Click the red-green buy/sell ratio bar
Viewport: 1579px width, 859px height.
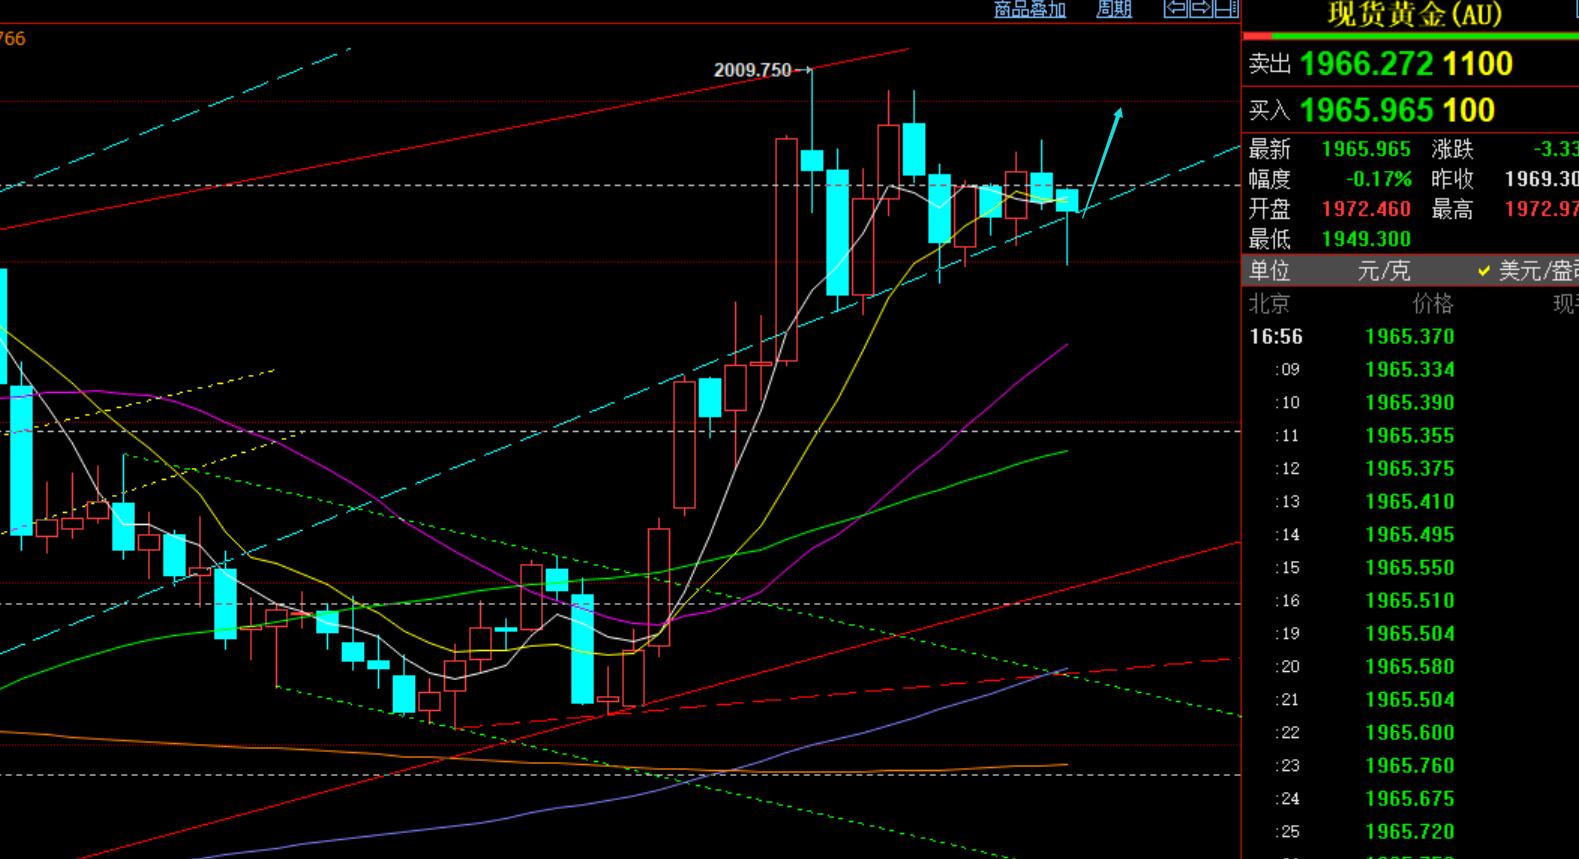point(1410,36)
